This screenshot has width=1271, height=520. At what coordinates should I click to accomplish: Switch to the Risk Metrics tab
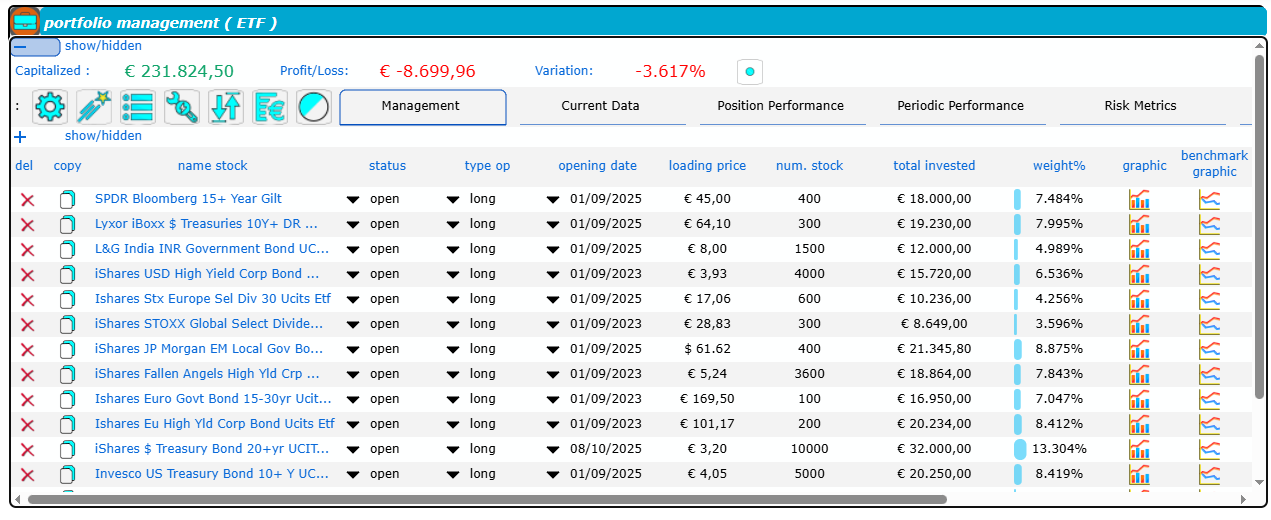[x=1140, y=106]
